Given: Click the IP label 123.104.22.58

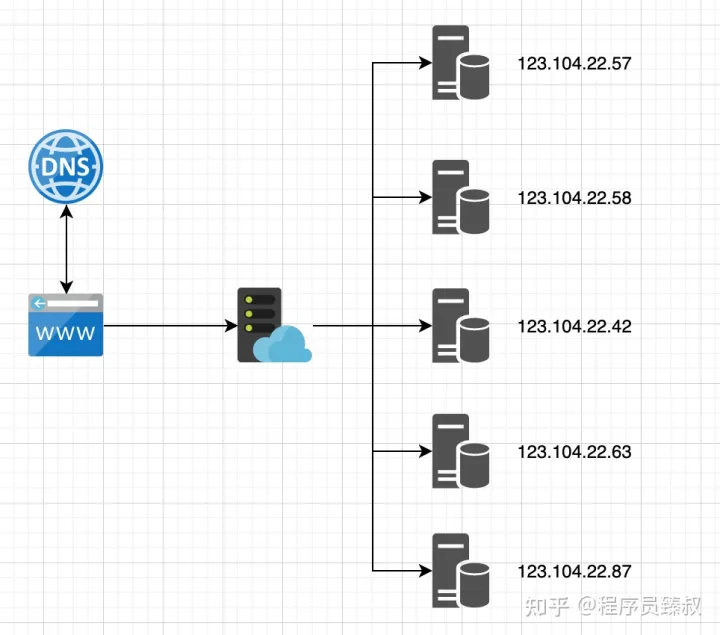Looking at the screenshot, I should 574,198.
